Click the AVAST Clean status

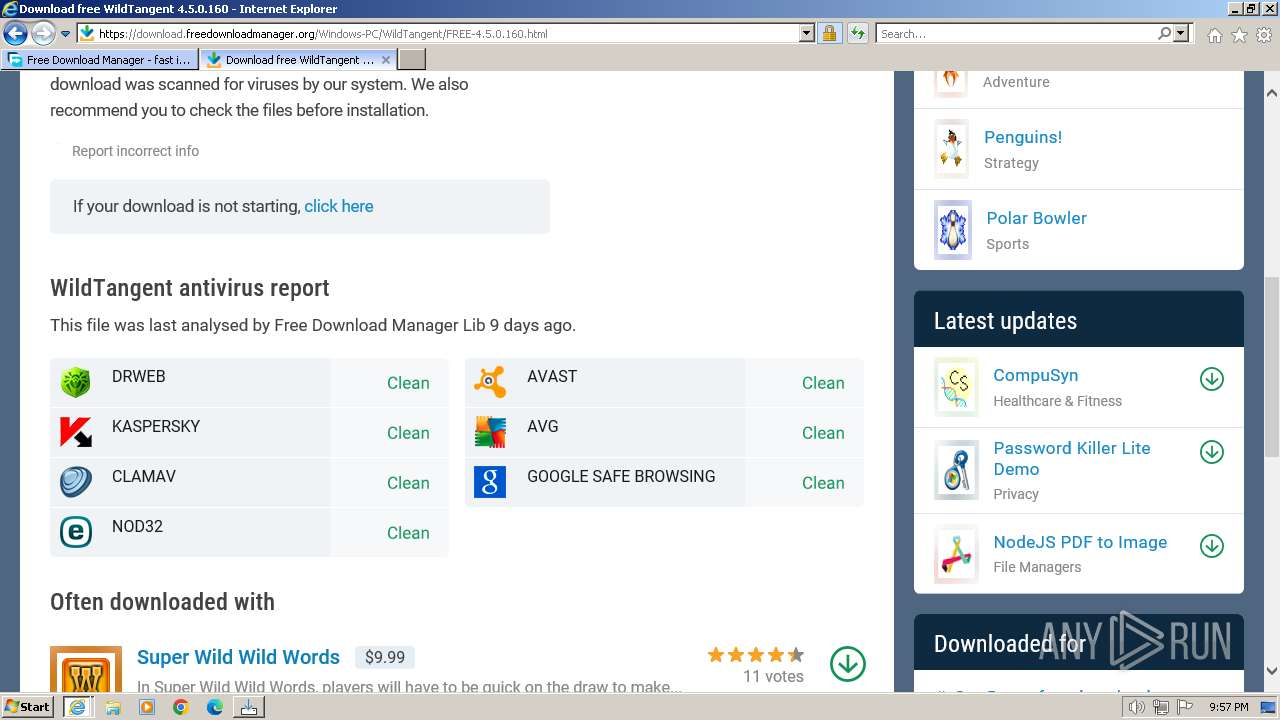(x=823, y=383)
